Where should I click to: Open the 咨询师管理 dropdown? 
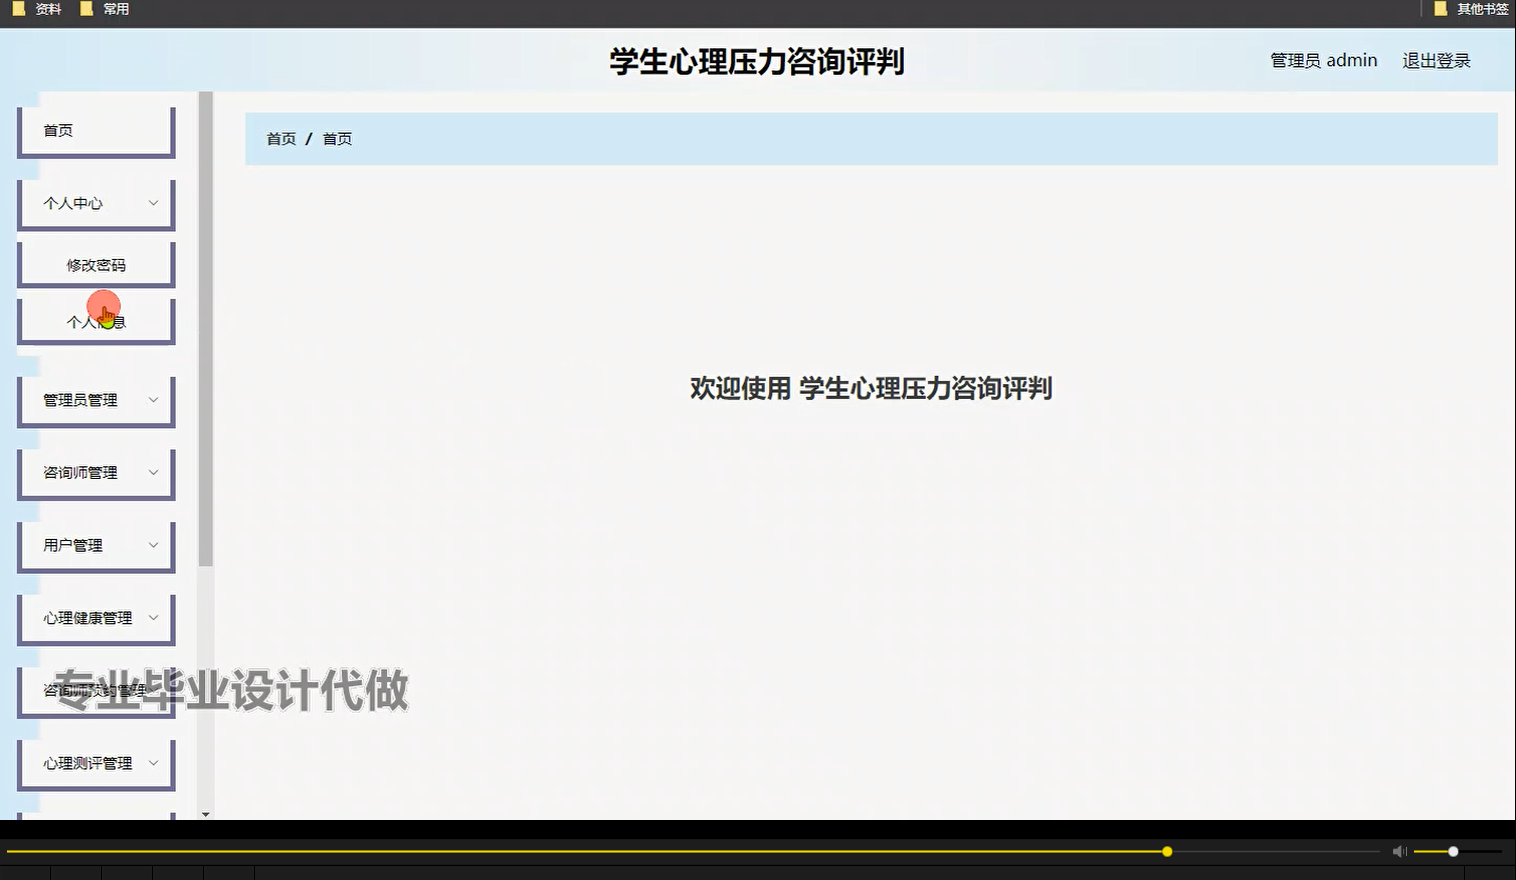[96, 472]
